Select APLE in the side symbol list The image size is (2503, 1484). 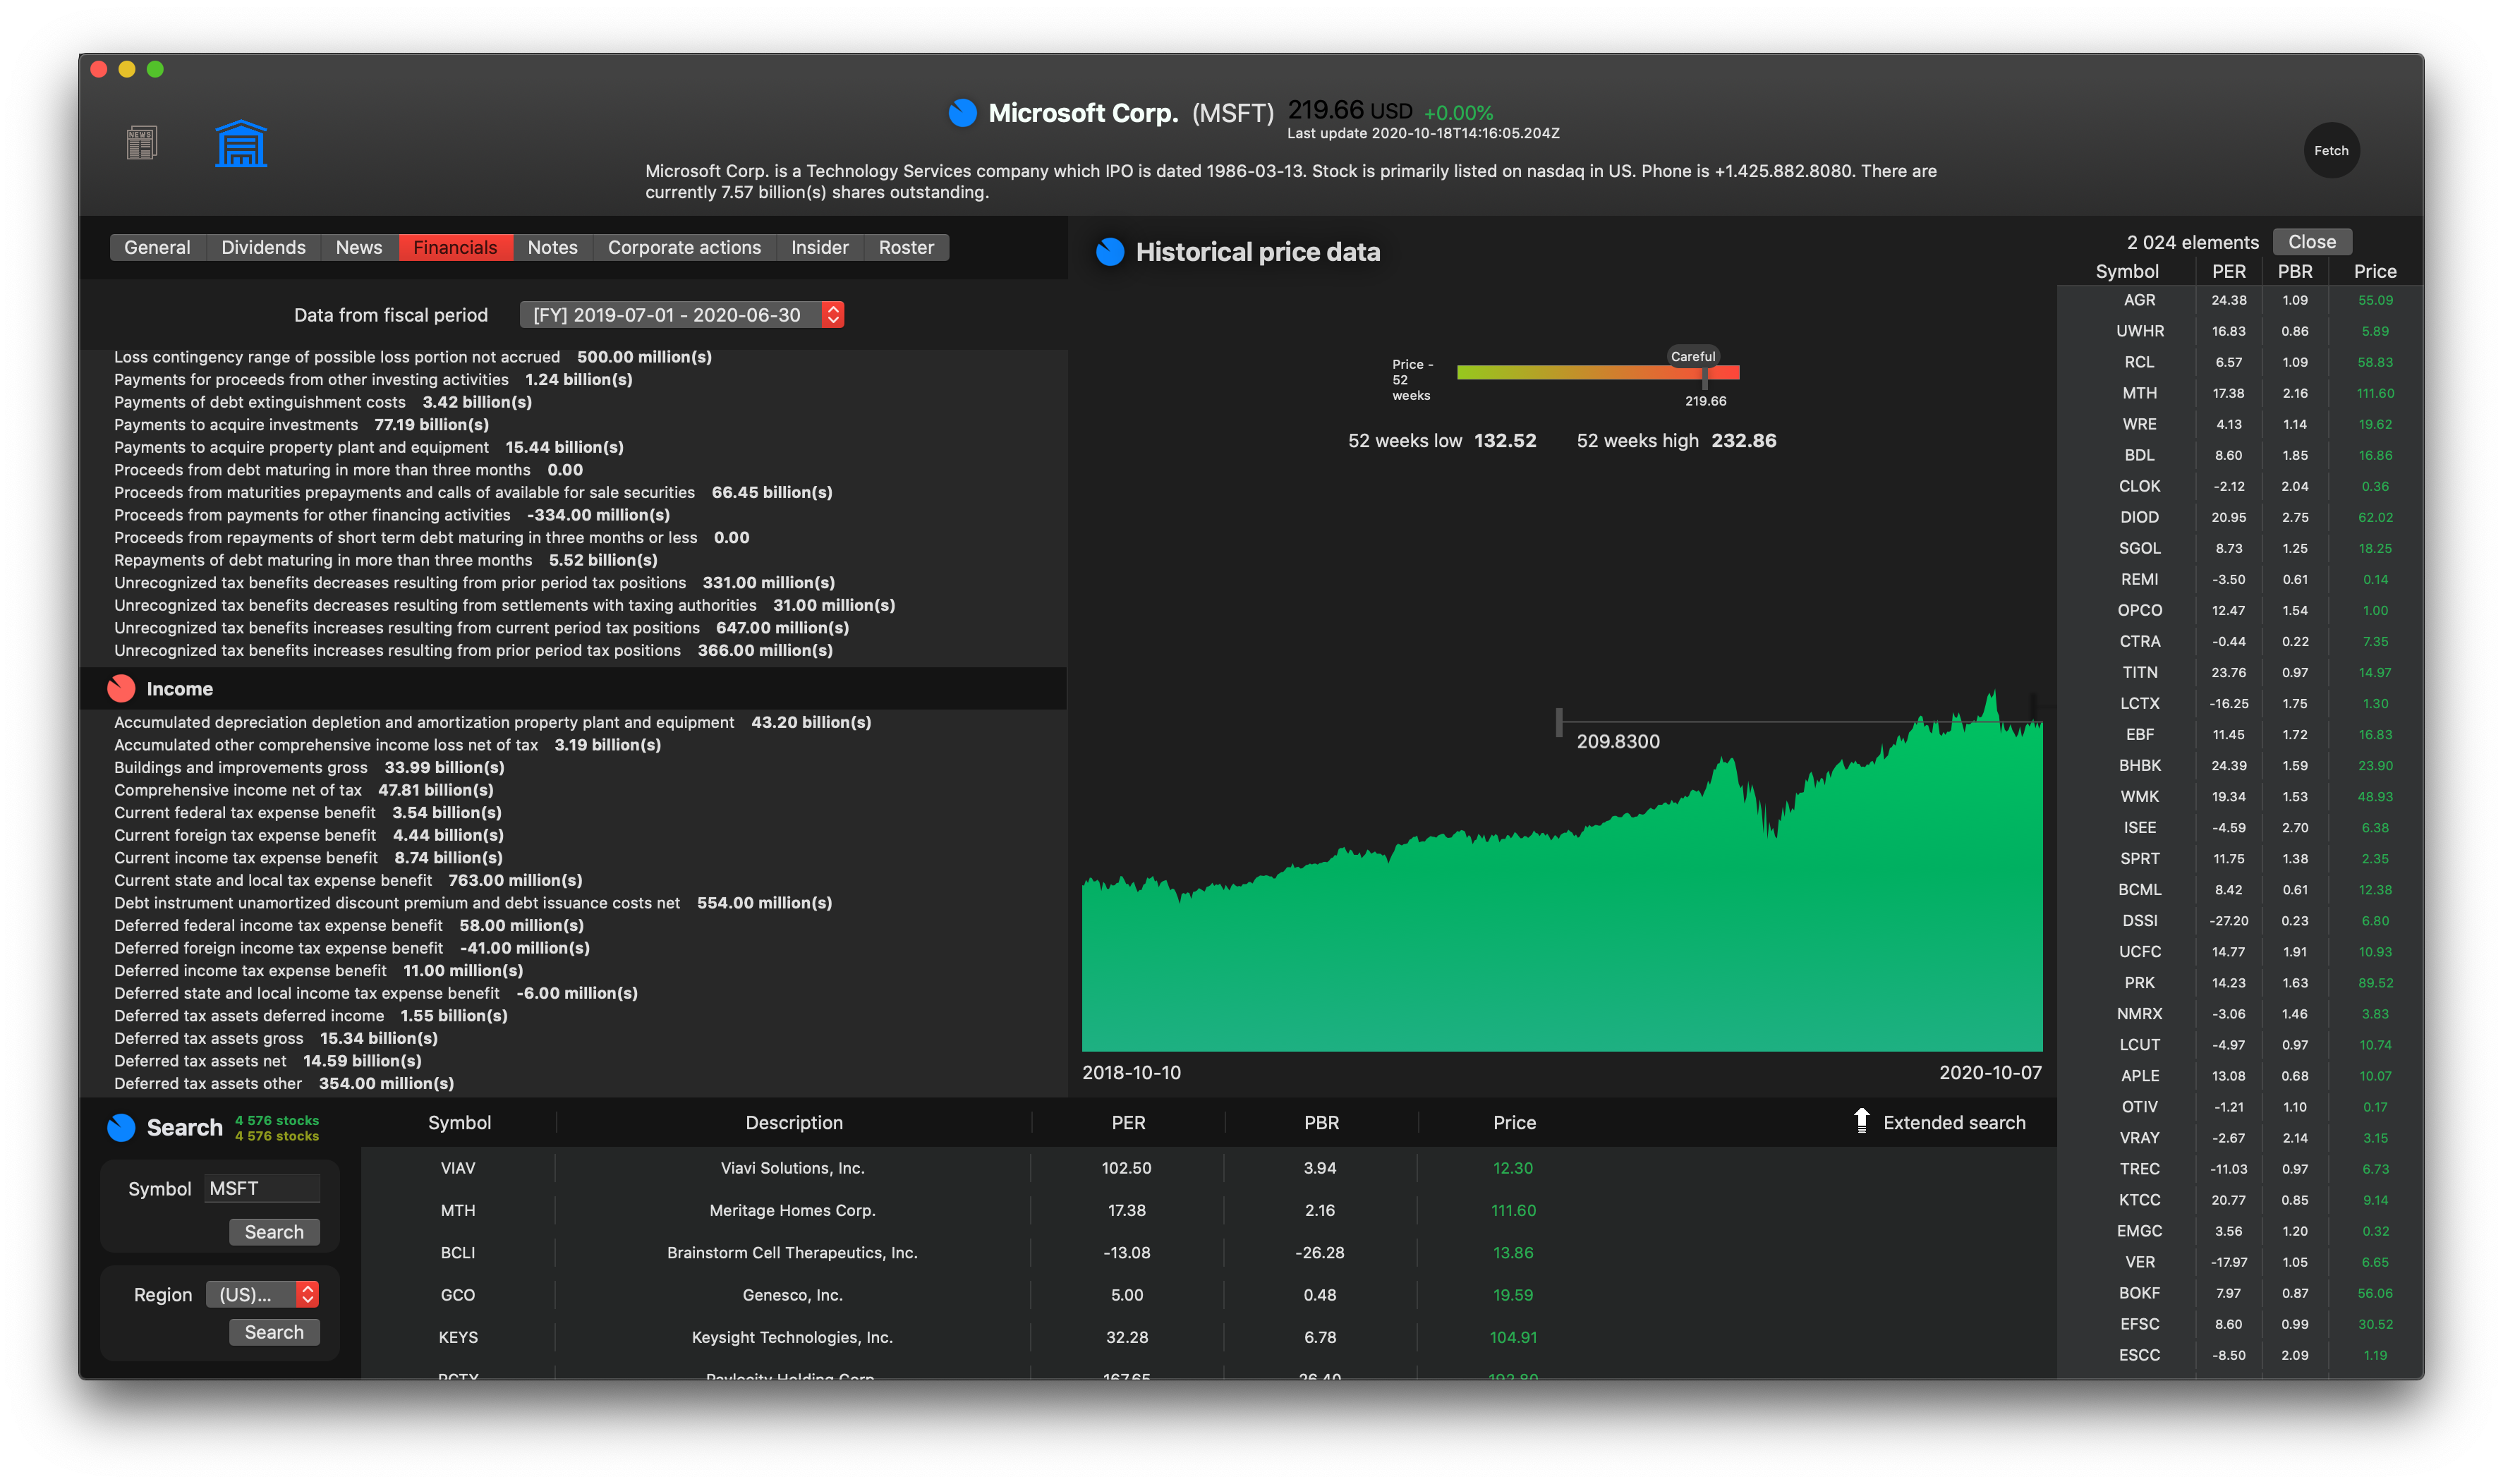[2139, 1075]
